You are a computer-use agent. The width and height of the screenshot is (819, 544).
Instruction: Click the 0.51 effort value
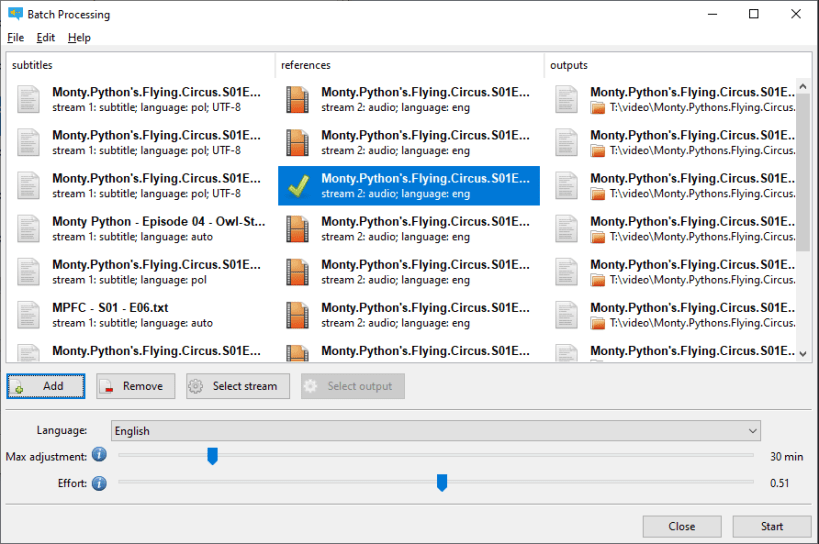[x=779, y=483]
